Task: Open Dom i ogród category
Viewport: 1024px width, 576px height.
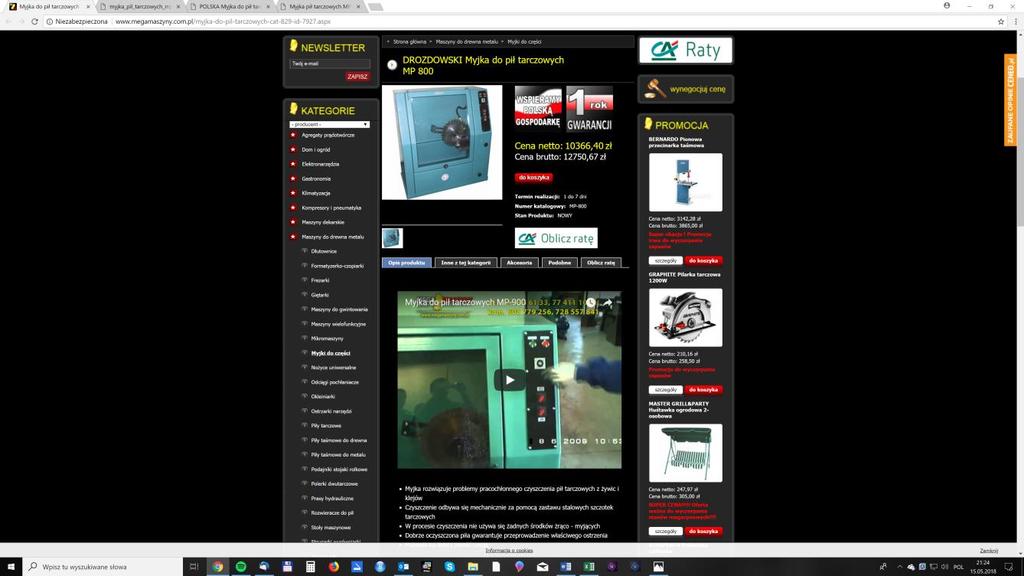Action: pos(315,150)
